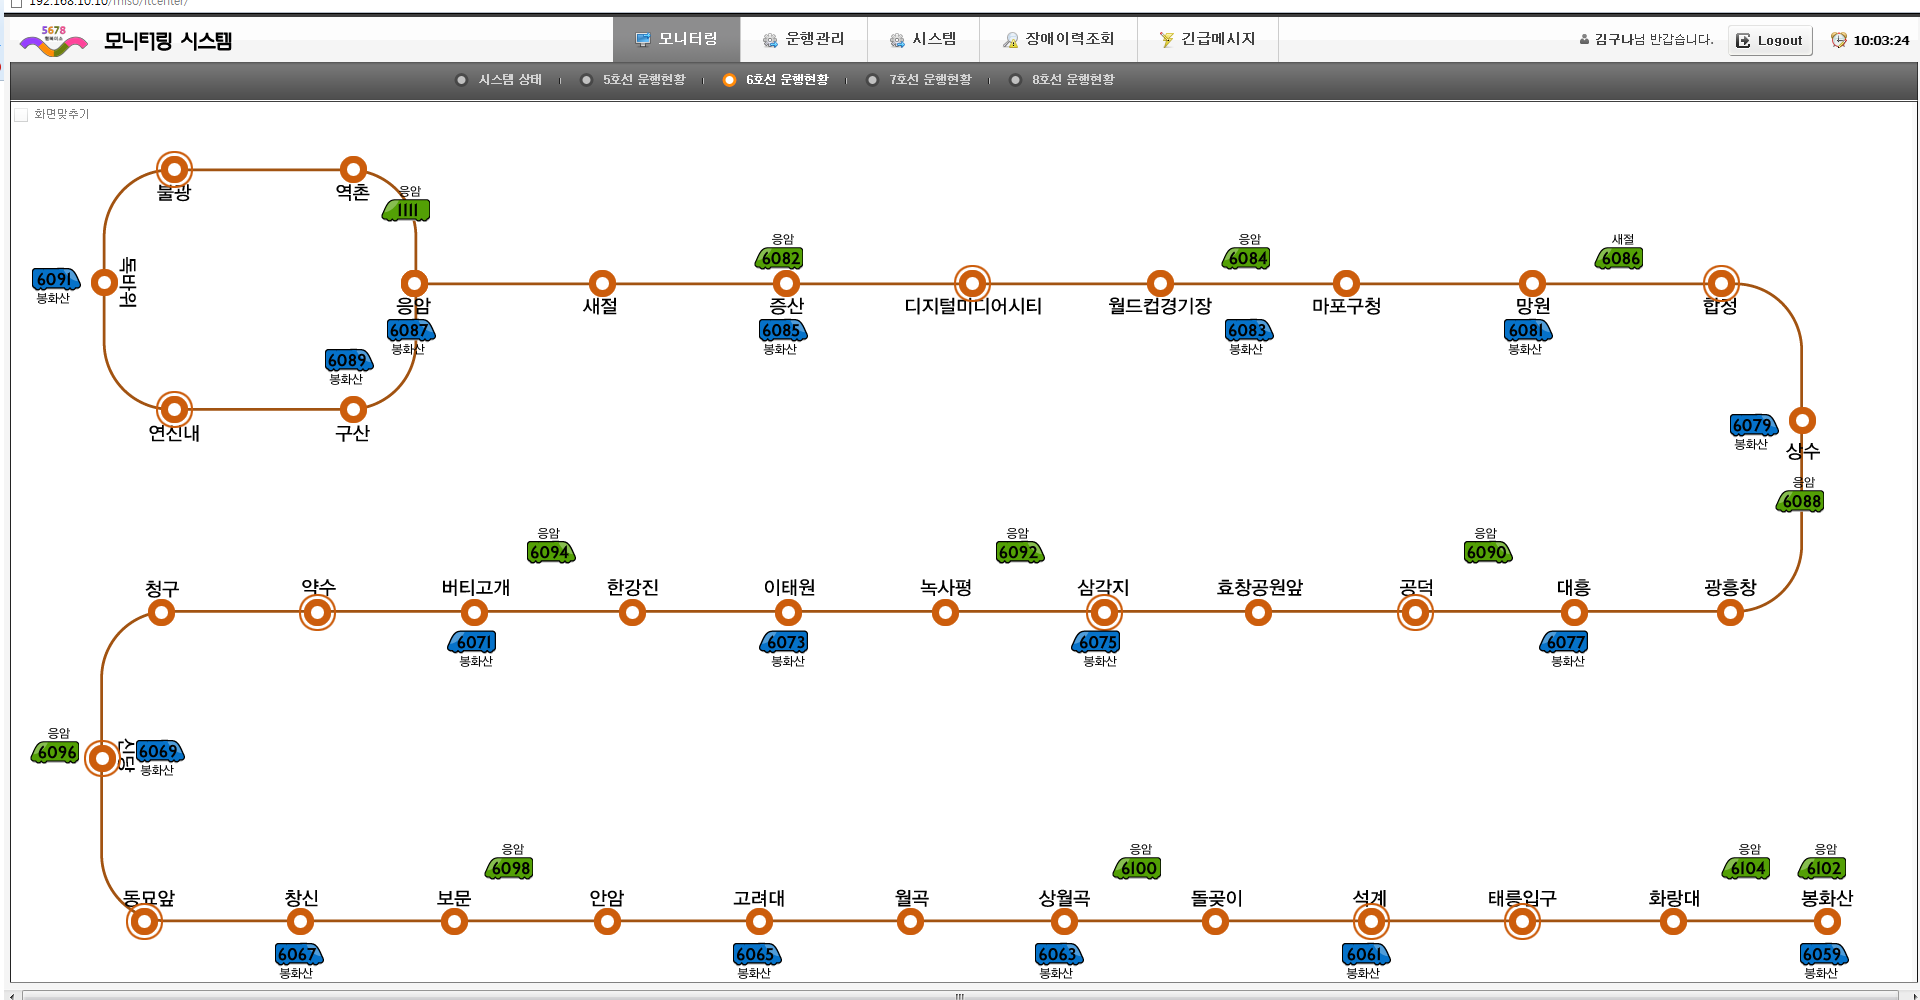Click the 5678 logo in header
This screenshot has height=1000, width=1920.
coord(54,41)
